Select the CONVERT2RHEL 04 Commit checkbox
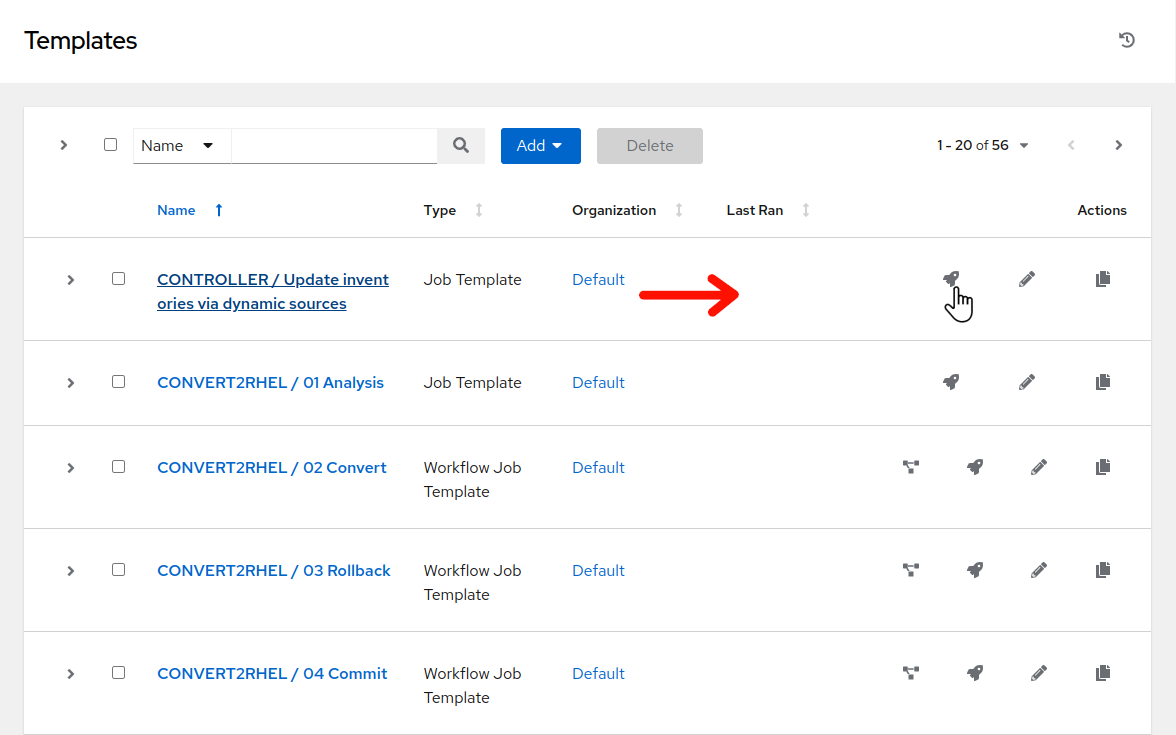1176x735 pixels. 119,673
